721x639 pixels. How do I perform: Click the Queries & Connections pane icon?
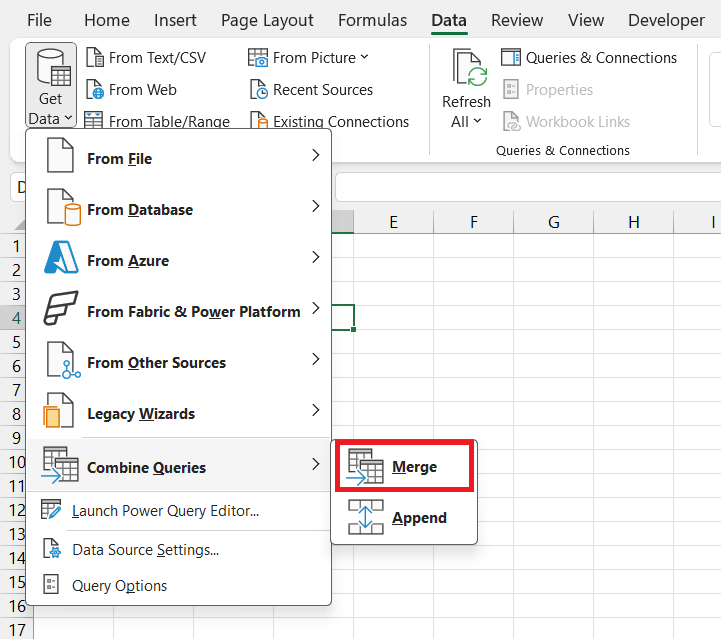511,57
